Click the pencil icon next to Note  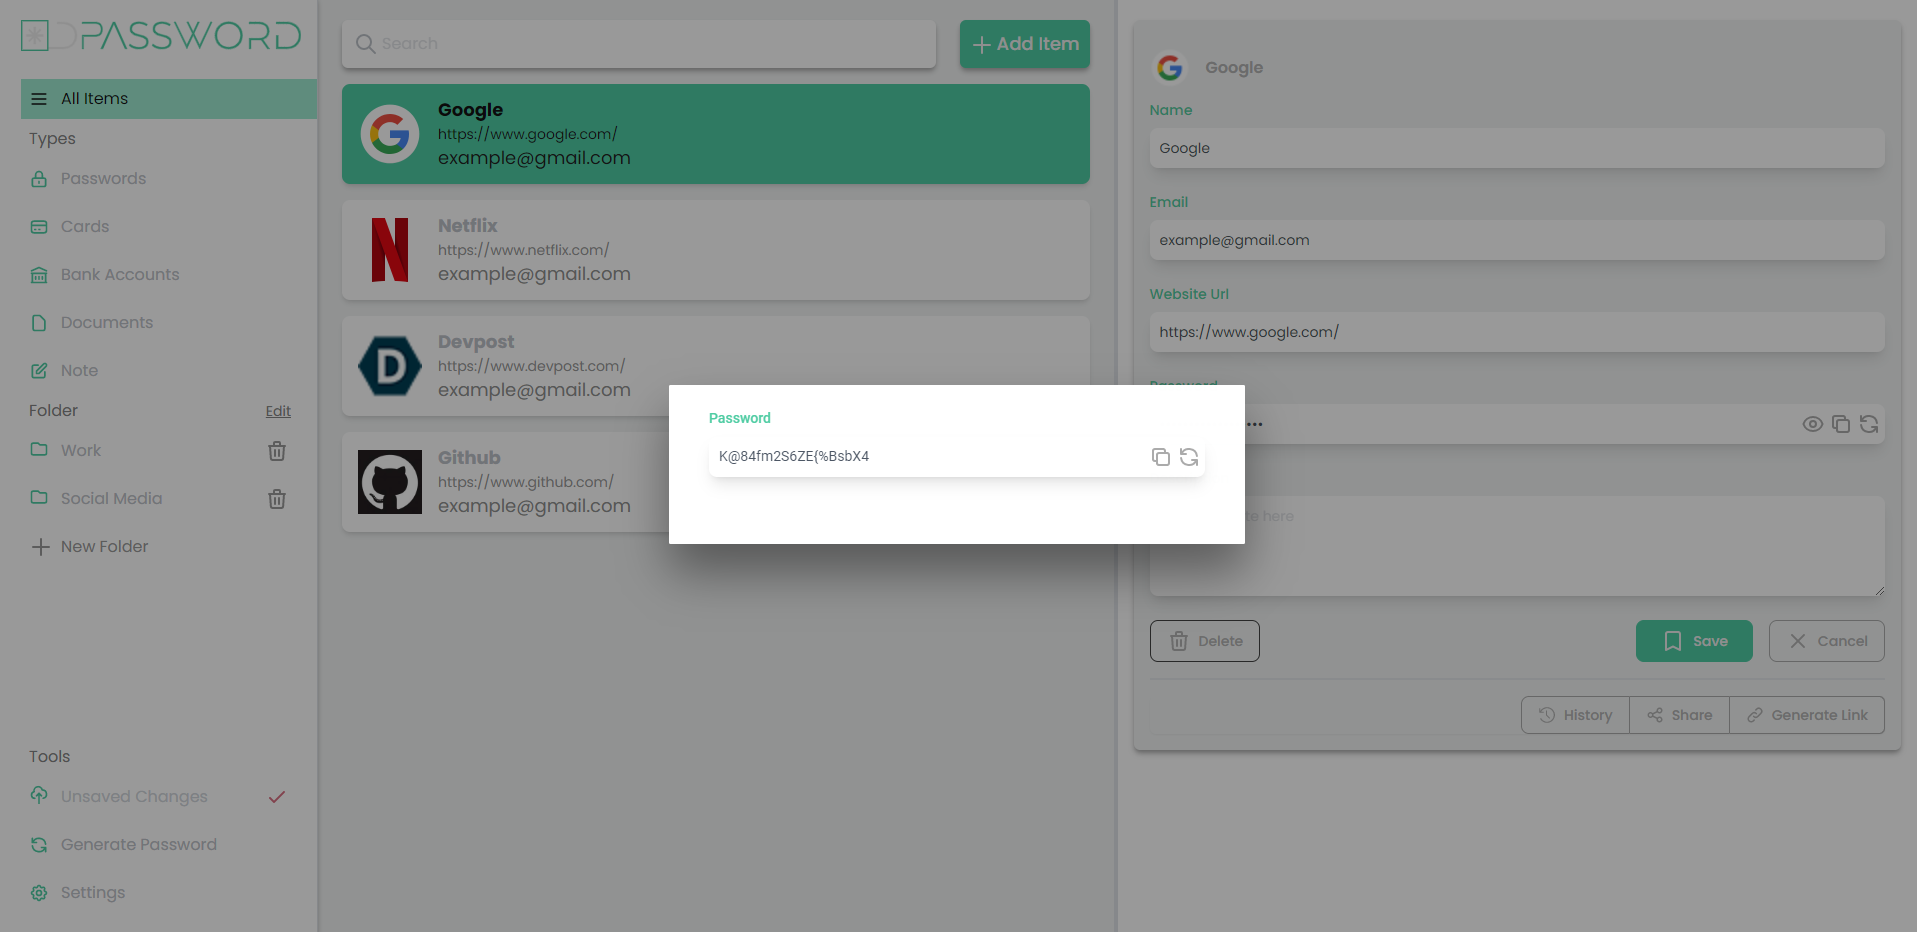coord(39,371)
